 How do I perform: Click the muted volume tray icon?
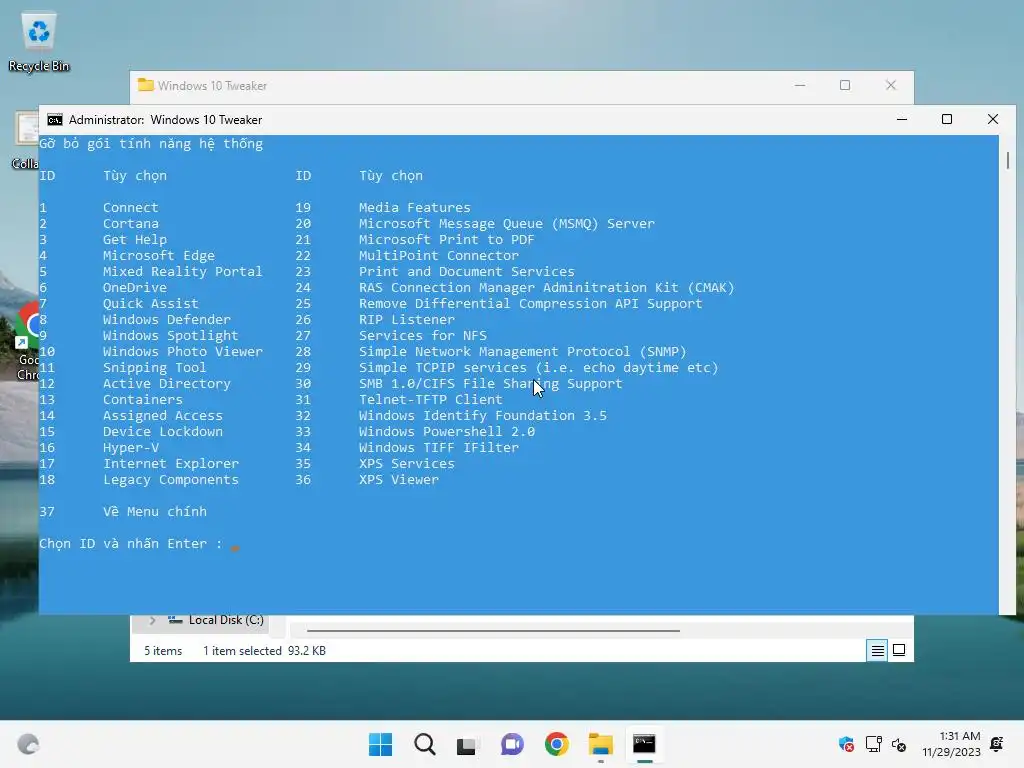[899, 744]
